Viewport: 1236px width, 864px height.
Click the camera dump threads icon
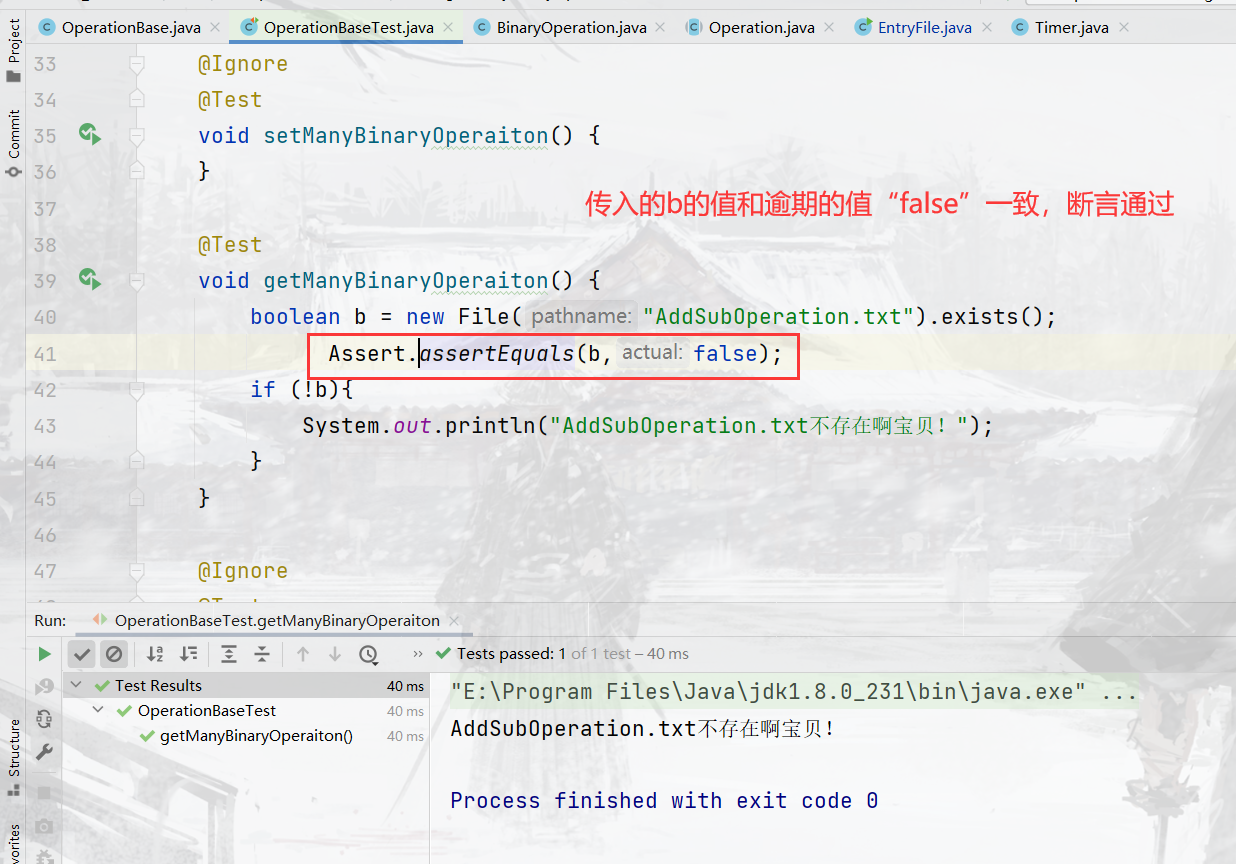point(44,826)
